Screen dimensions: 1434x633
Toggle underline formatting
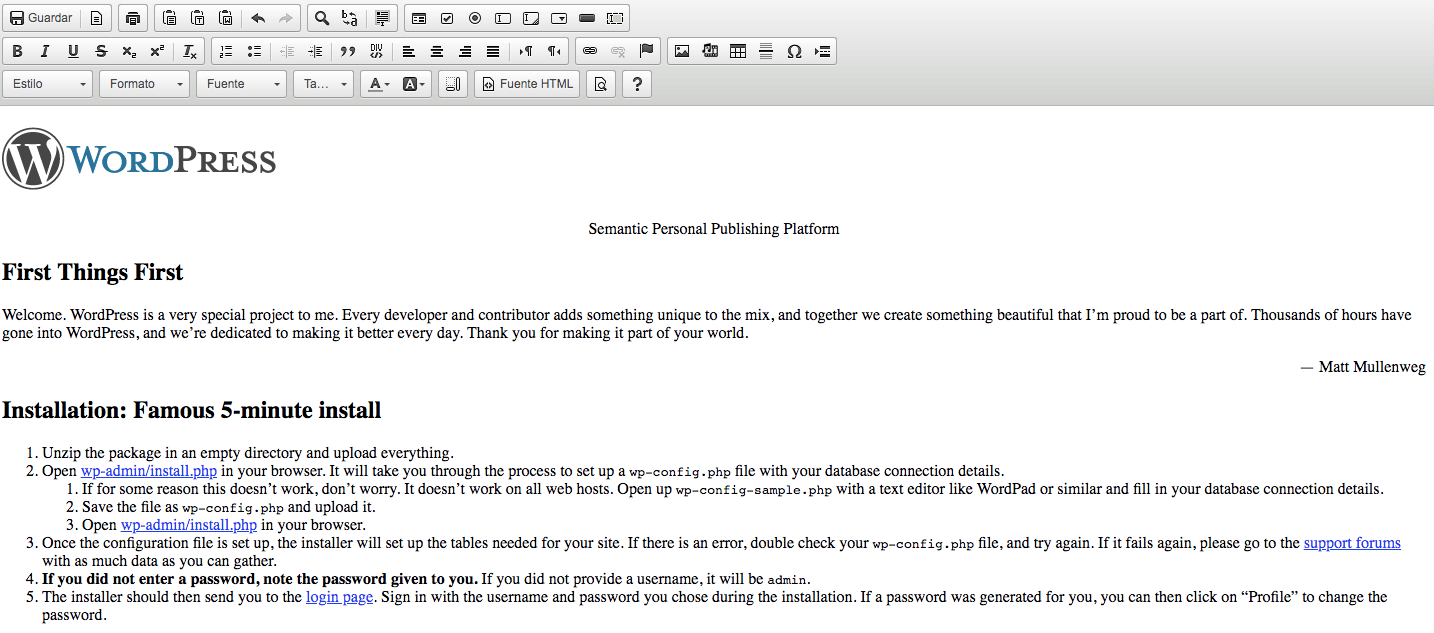point(73,51)
